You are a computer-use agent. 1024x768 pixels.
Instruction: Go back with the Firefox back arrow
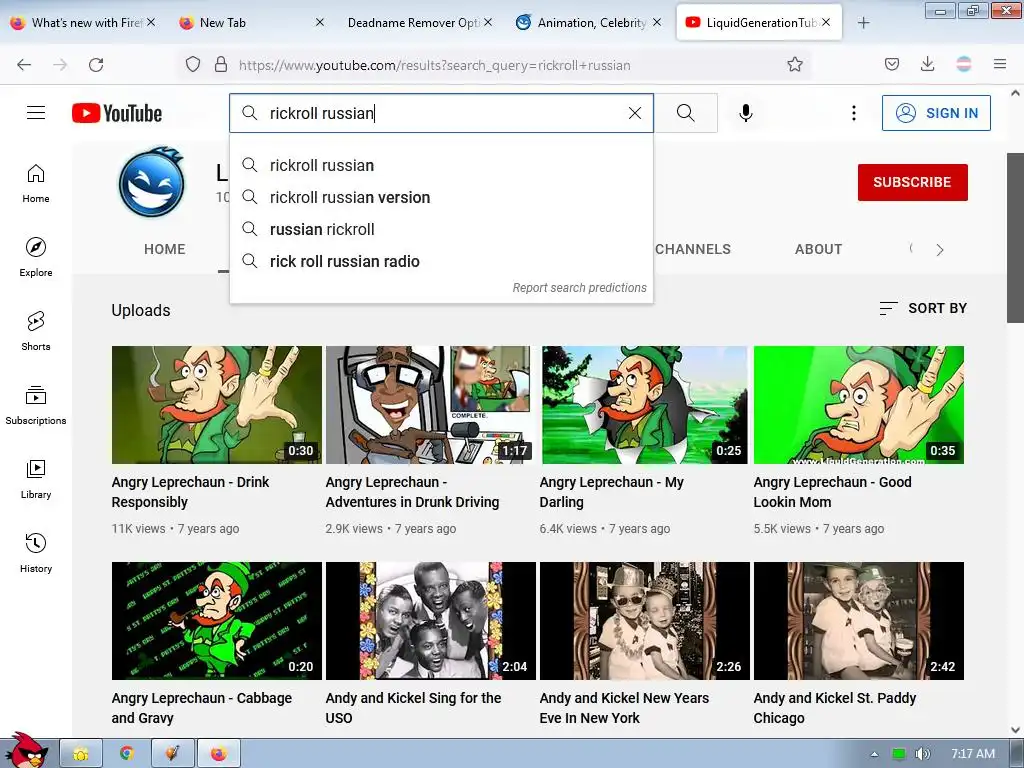[24, 65]
